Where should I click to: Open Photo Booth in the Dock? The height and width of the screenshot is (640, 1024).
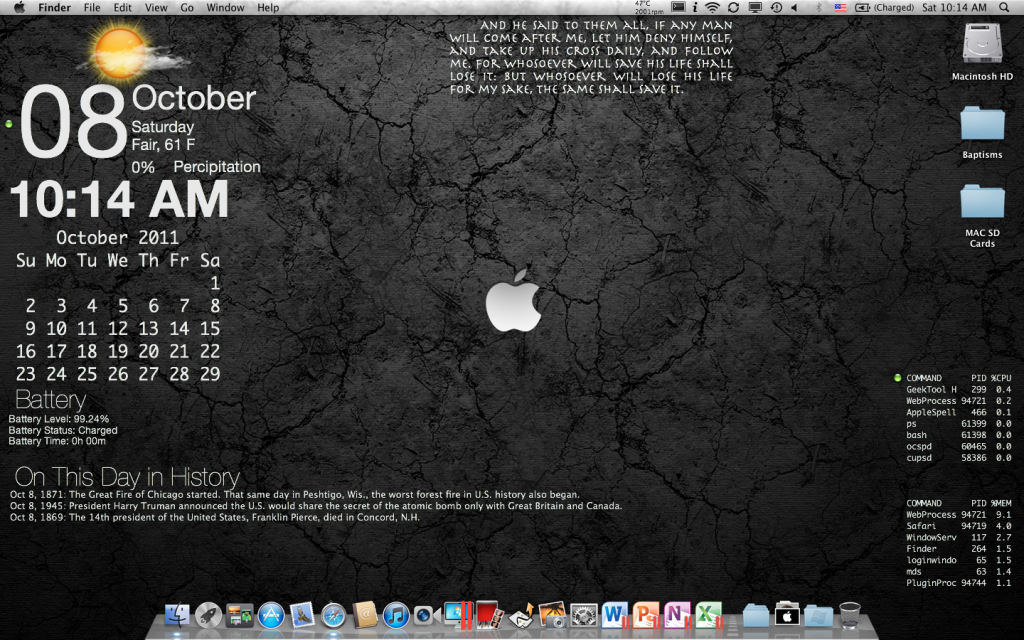tap(489, 616)
